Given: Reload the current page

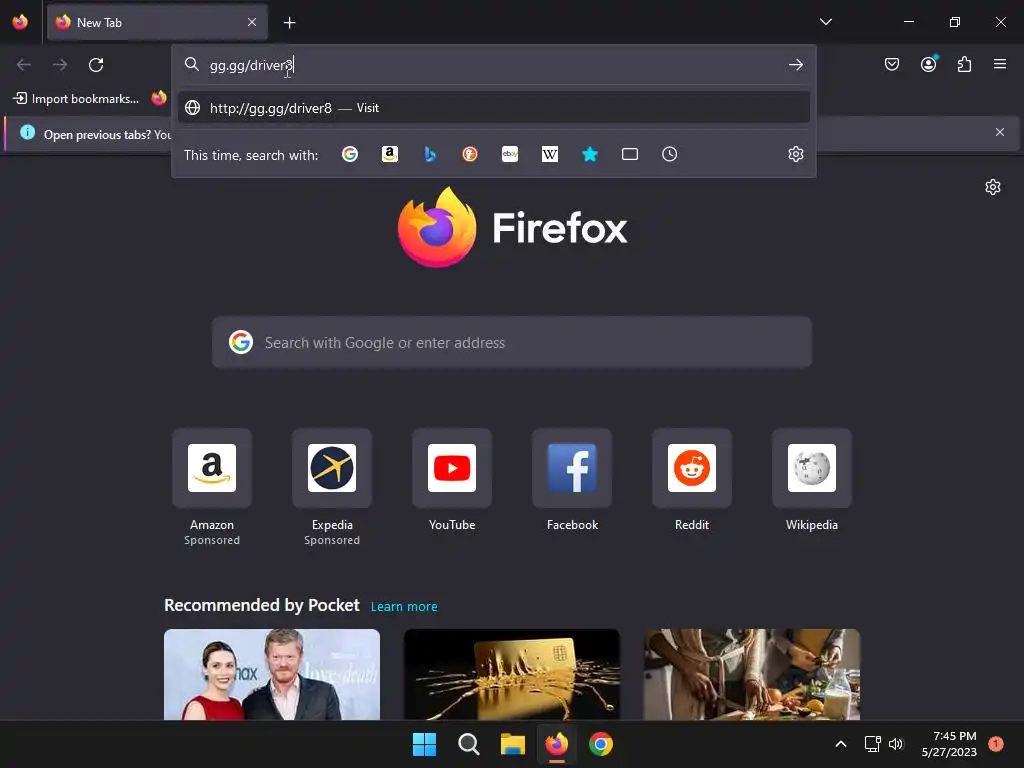Looking at the screenshot, I should click(96, 65).
